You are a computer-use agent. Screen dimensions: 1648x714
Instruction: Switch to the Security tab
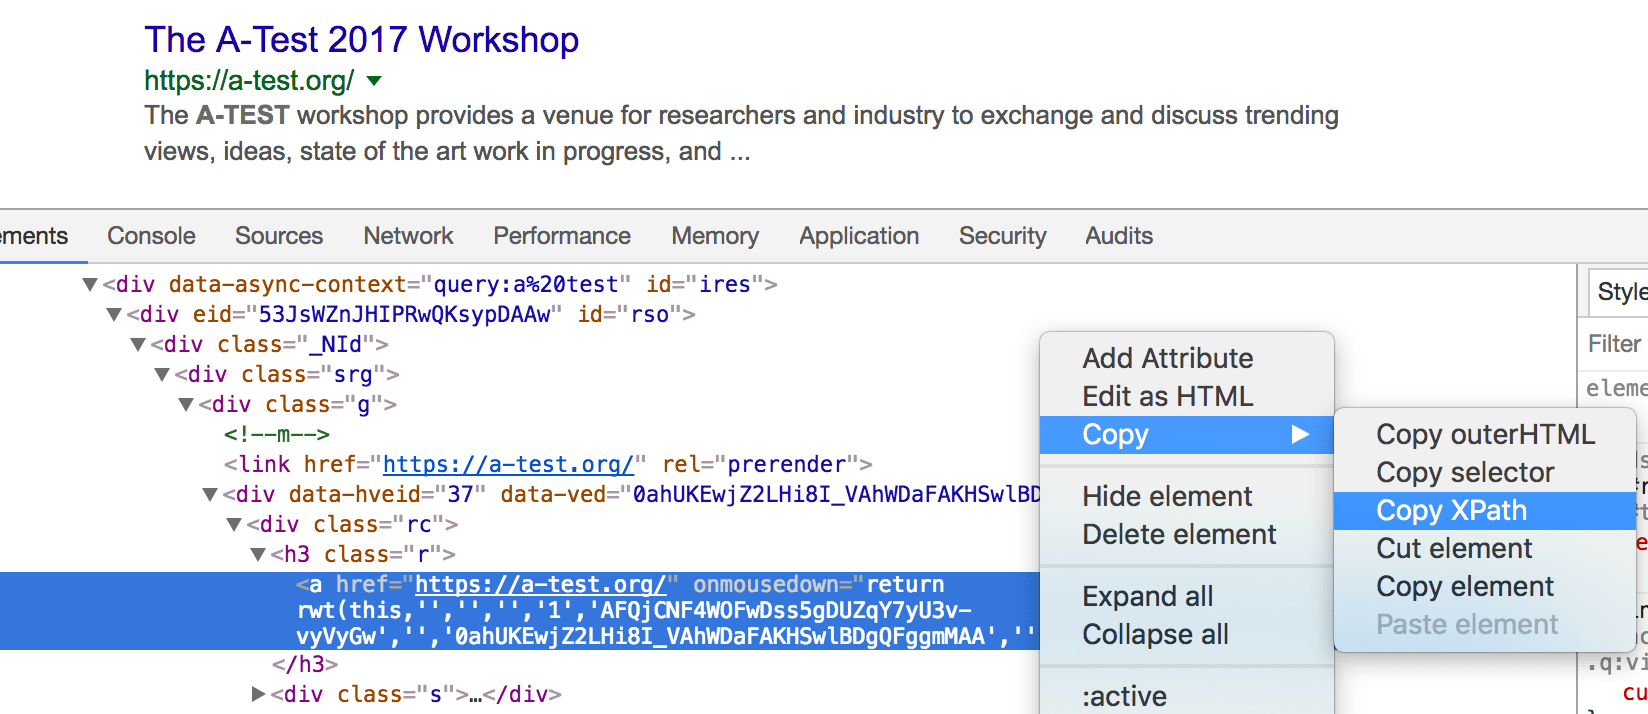1002,236
